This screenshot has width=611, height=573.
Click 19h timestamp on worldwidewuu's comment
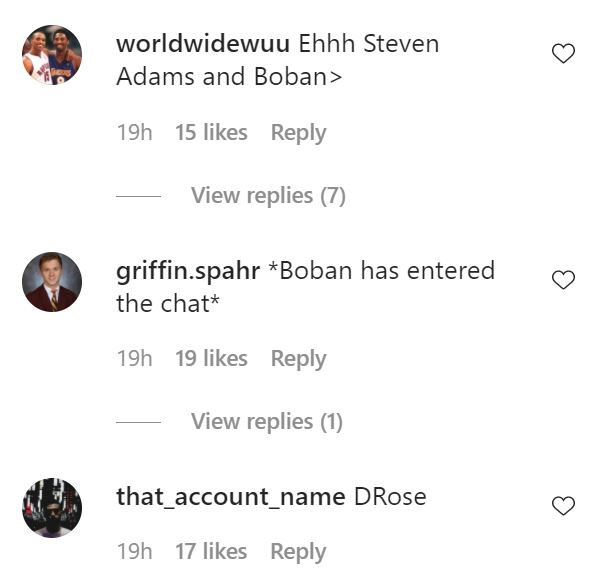tap(134, 133)
